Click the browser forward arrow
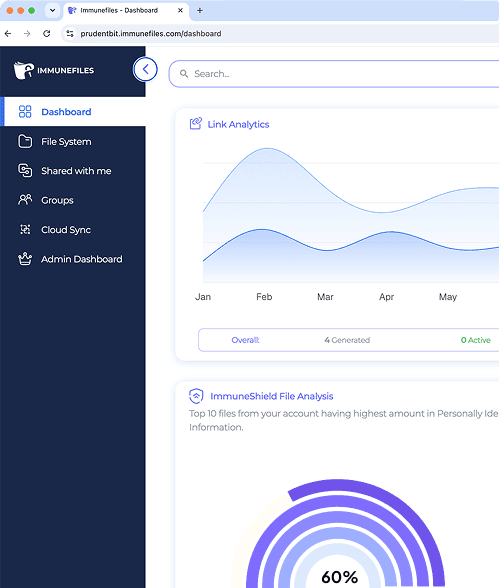The image size is (499, 588). click(x=27, y=33)
